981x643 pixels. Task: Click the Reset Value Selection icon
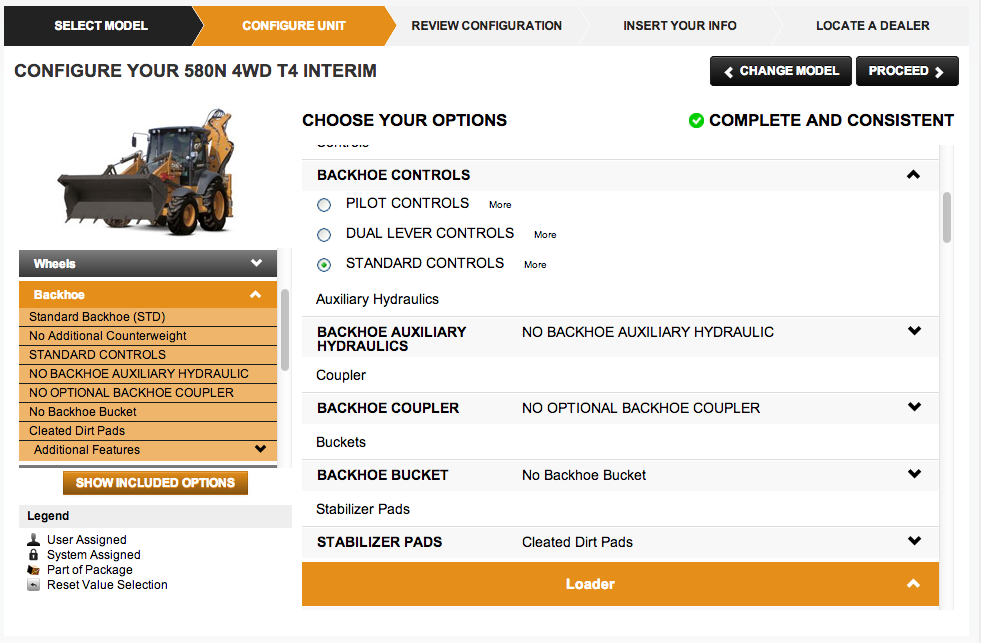31,584
